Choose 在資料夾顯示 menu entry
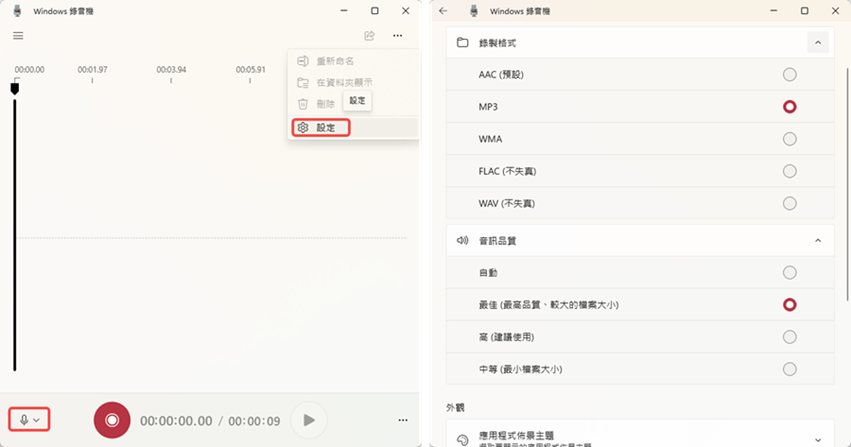 click(x=354, y=82)
